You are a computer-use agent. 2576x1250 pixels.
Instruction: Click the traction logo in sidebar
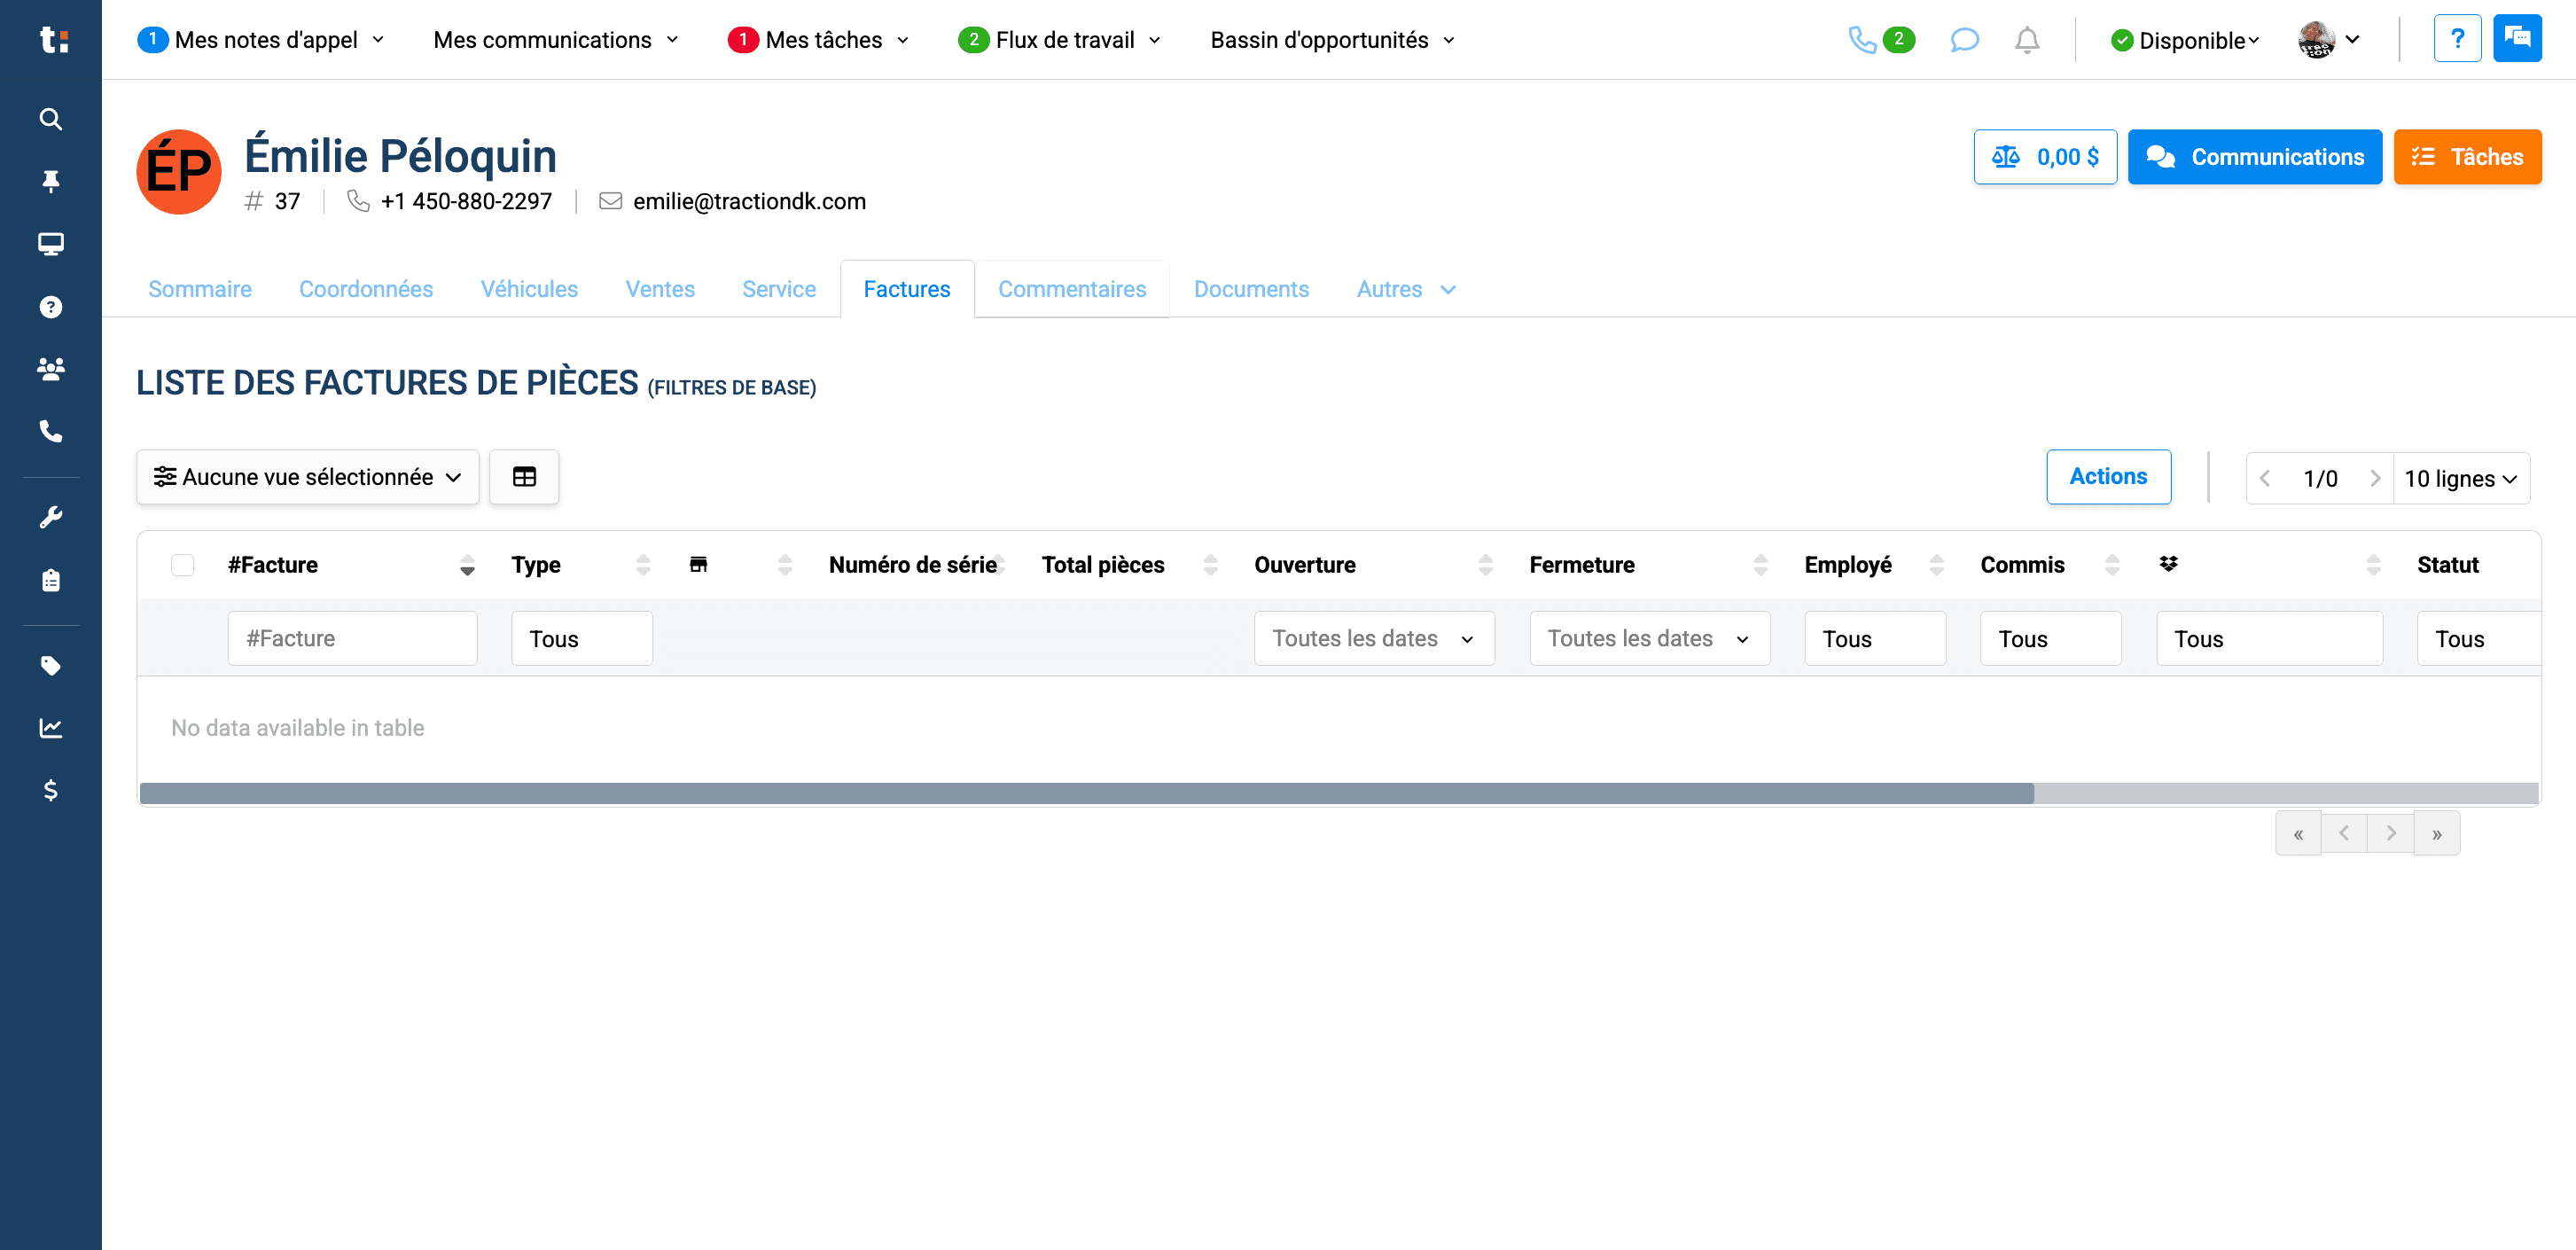pyautogui.click(x=52, y=40)
